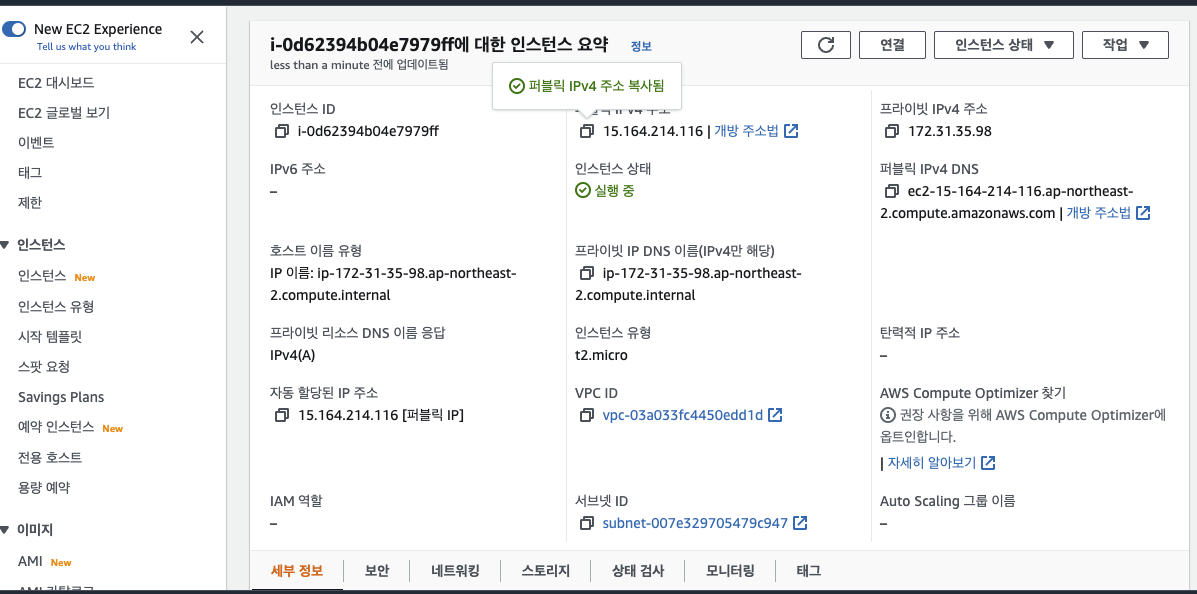Switch to the 세부 정보 tab

297,571
